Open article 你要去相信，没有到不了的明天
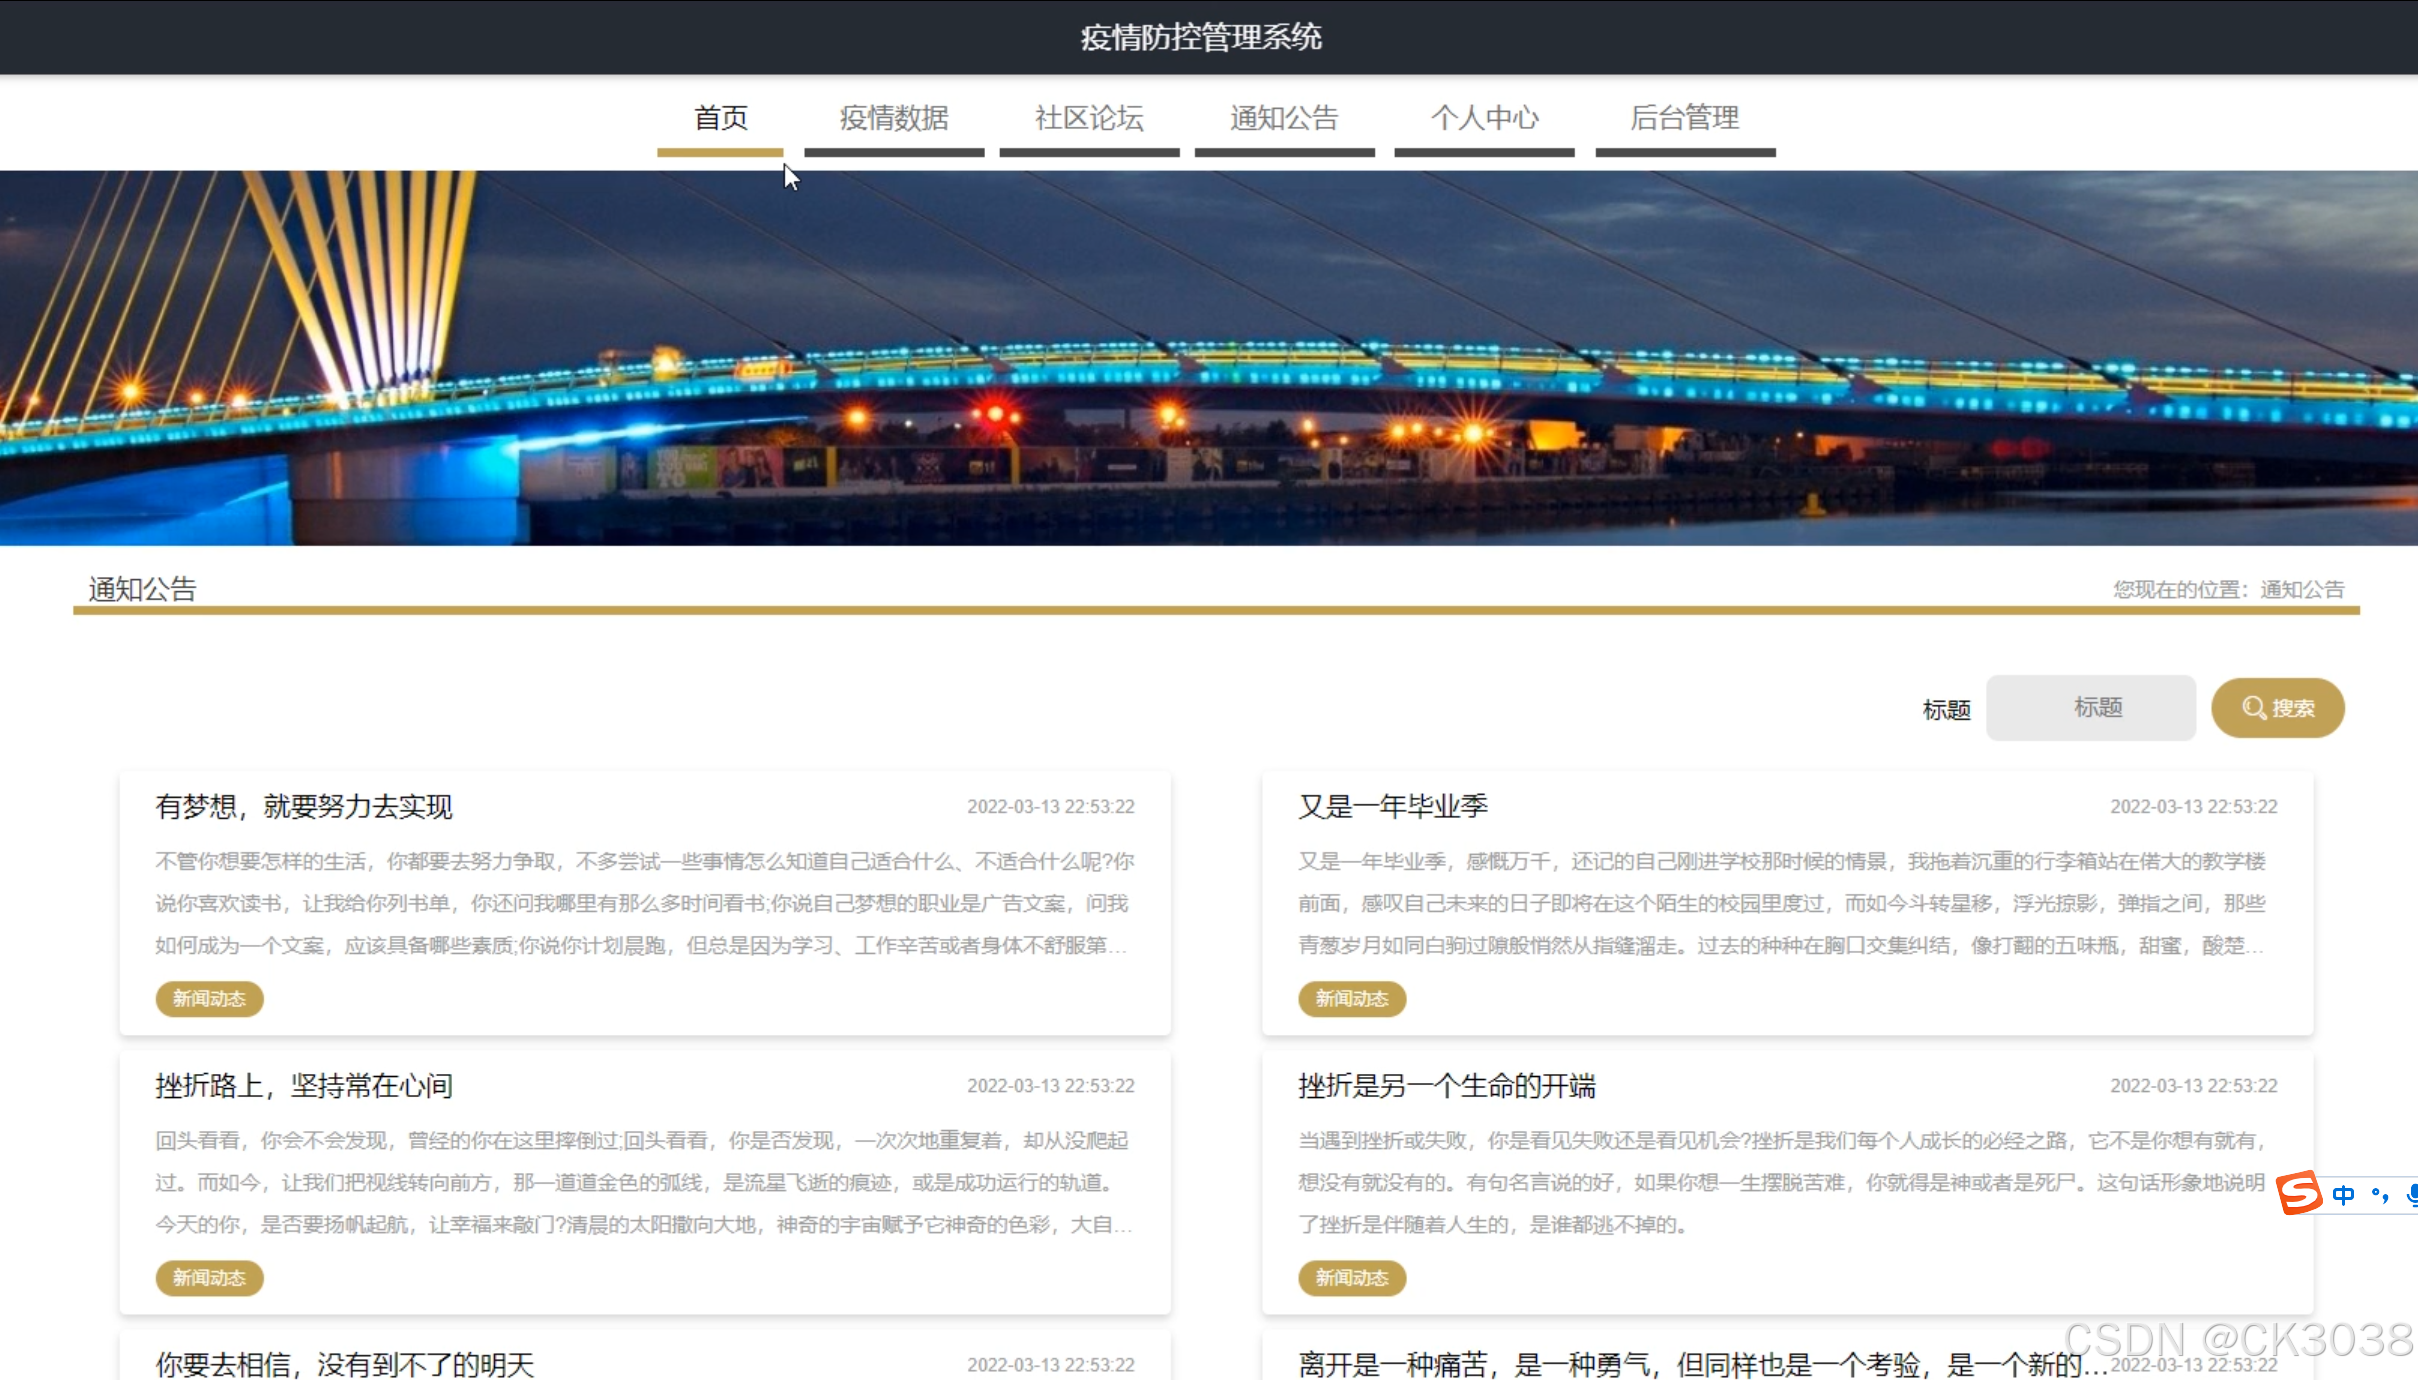 click(344, 1363)
